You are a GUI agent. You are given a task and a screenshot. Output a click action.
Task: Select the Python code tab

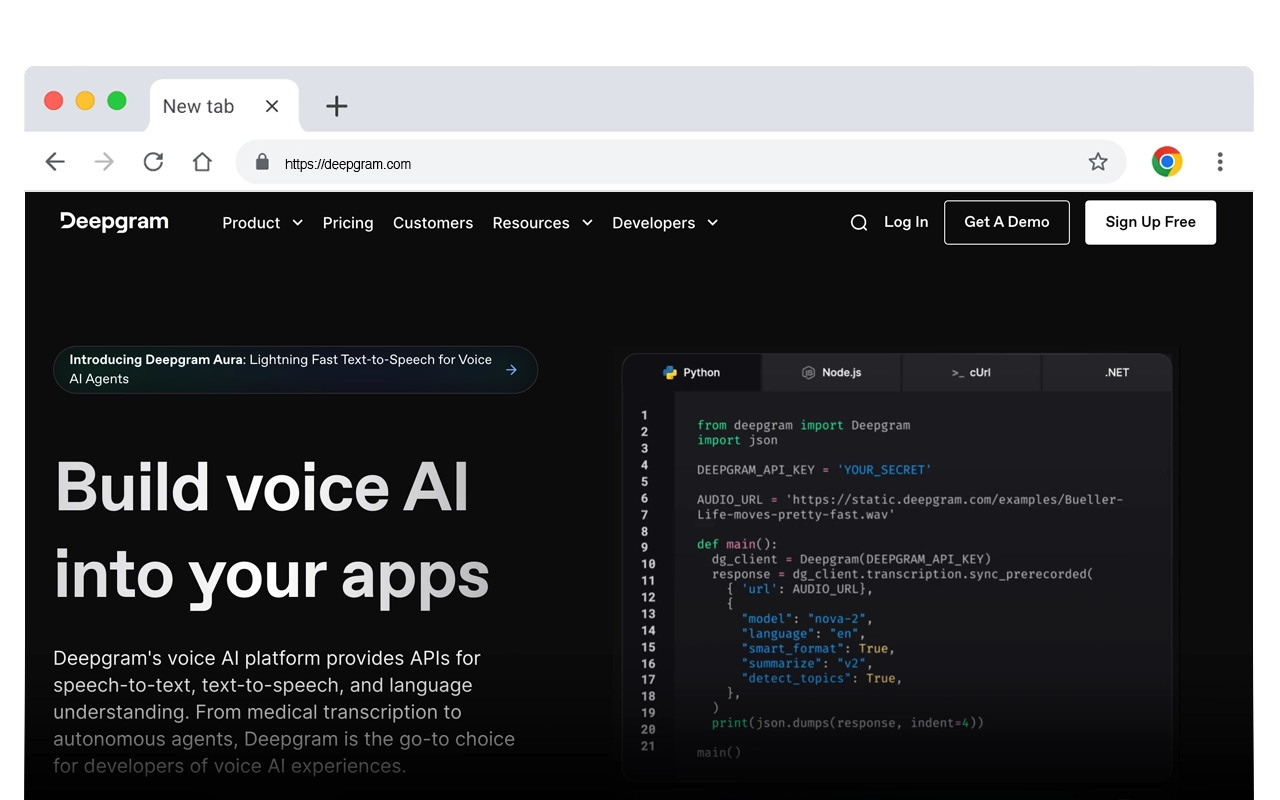tap(692, 373)
